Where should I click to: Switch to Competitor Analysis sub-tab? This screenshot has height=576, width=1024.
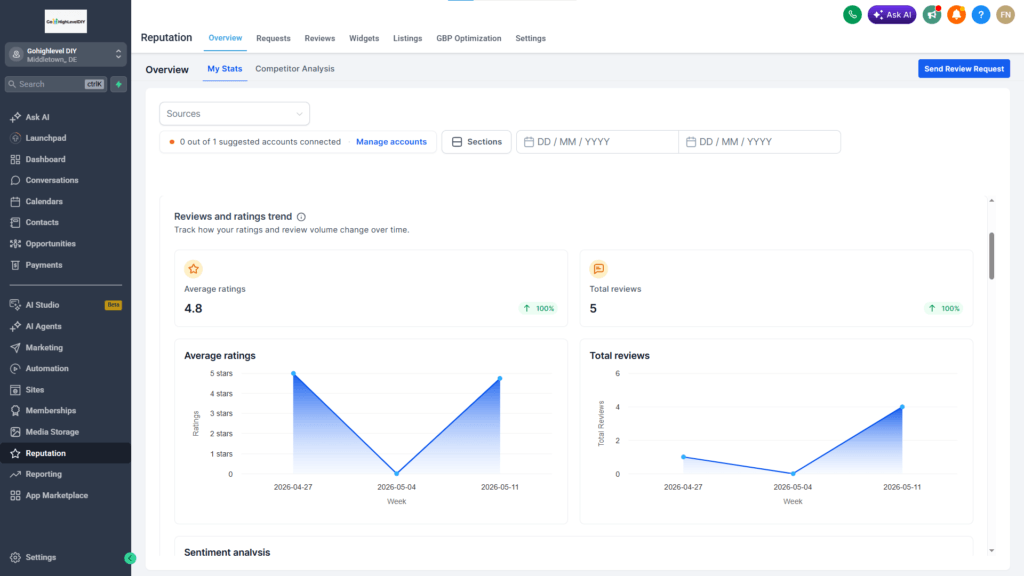click(x=295, y=69)
